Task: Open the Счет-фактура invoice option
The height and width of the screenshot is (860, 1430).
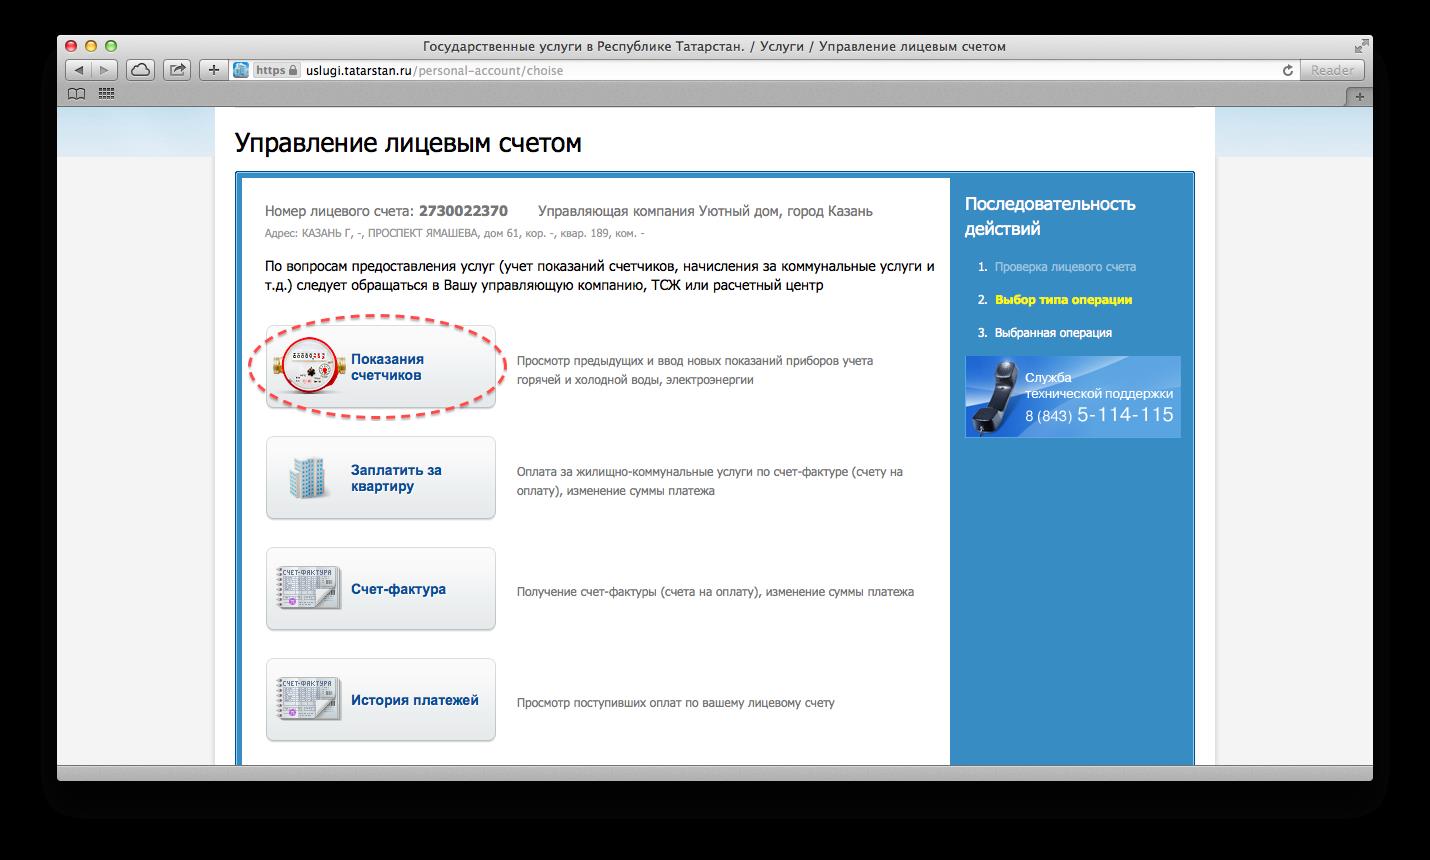Action: click(x=381, y=589)
